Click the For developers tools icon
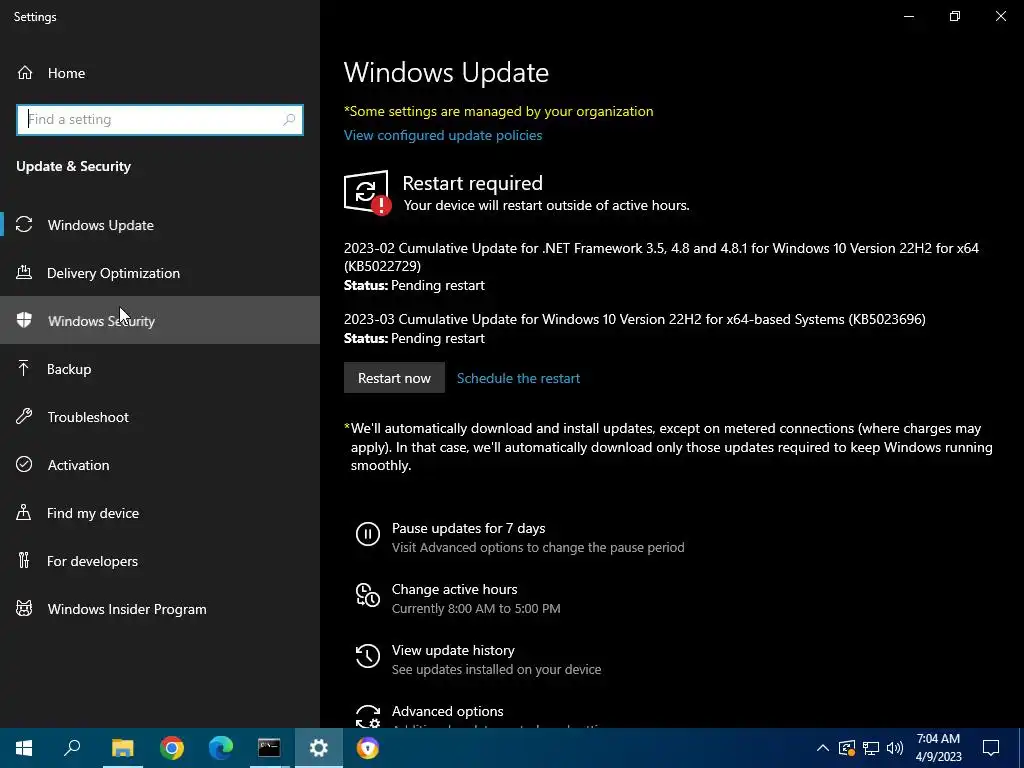The height and width of the screenshot is (768, 1024). tap(24, 560)
